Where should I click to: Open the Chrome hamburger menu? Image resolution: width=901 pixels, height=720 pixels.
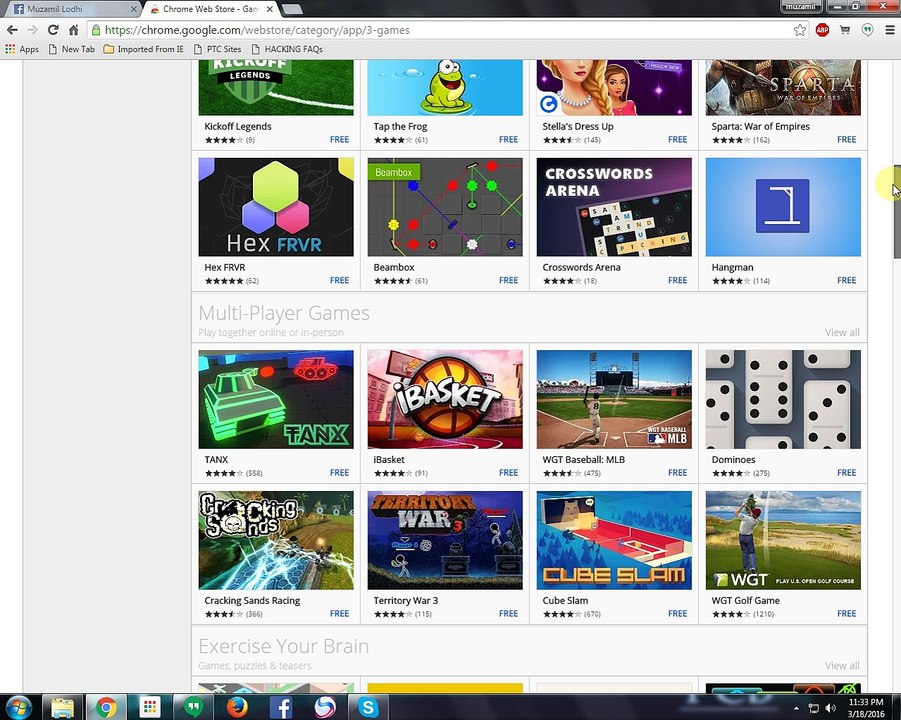pyautogui.click(x=890, y=30)
